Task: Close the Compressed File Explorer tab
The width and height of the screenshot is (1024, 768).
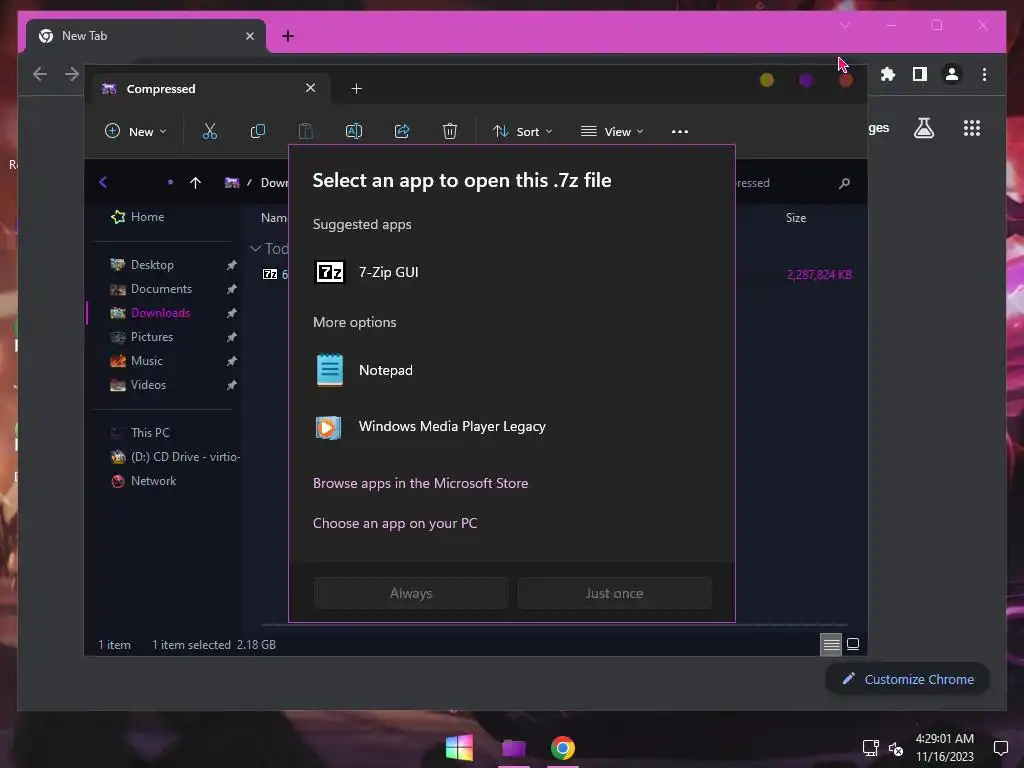Action: point(311,88)
